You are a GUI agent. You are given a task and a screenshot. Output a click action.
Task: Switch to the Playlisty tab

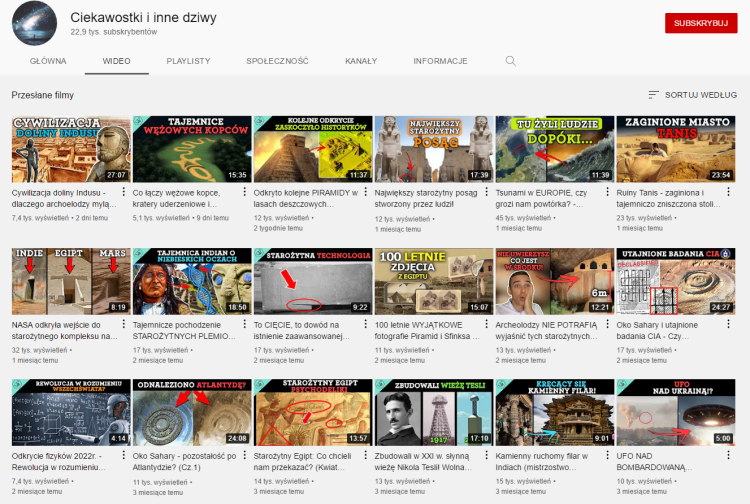tap(188, 61)
